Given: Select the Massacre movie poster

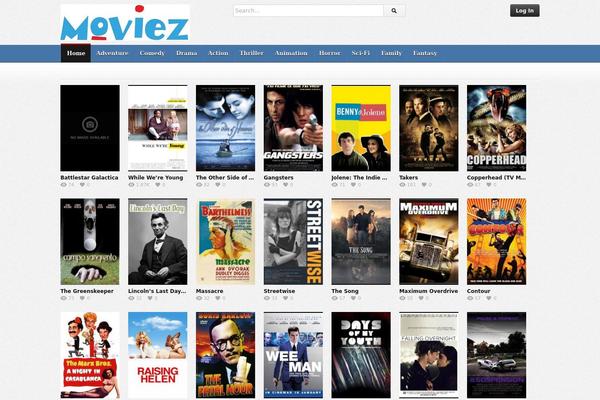Looking at the screenshot, I should pyautogui.click(x=225, y=241).
